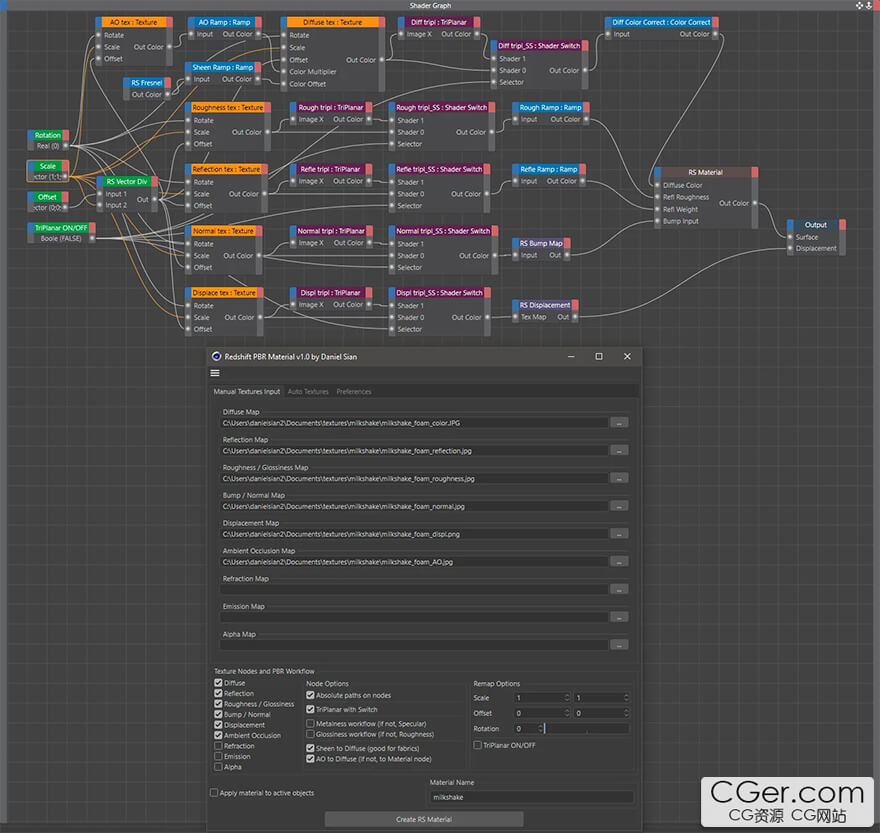Select the green Rotation node header

click(48, 135)
